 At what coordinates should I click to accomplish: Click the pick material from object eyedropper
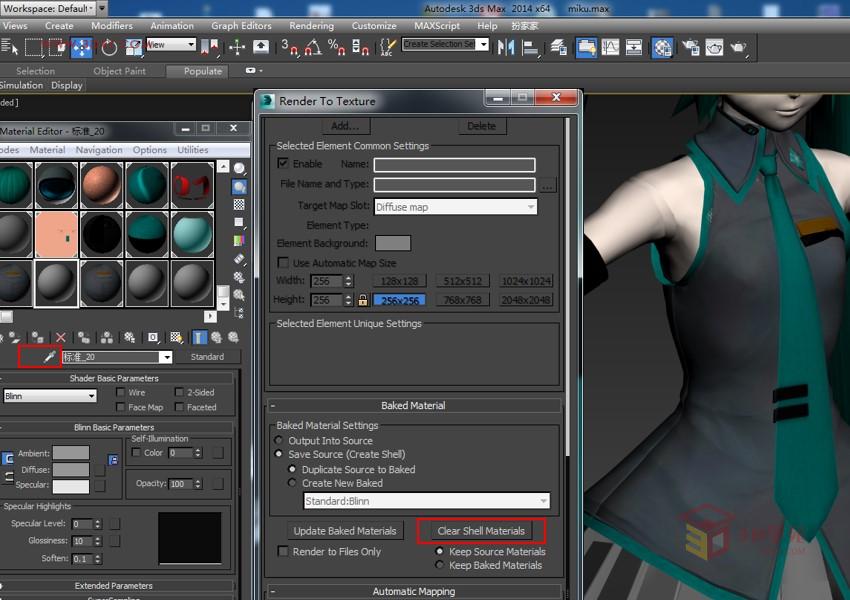[47, 357]
